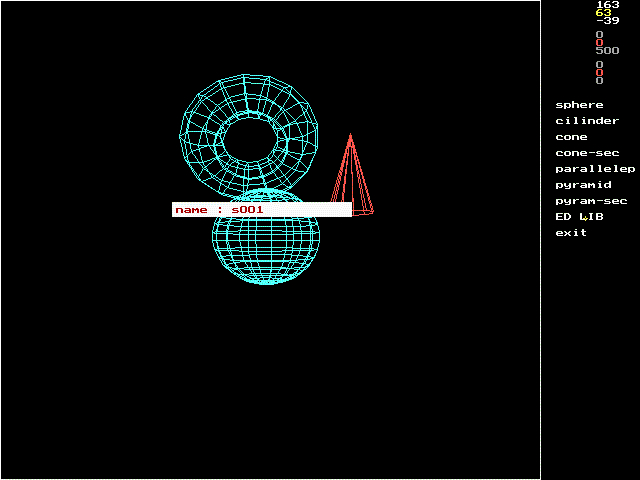Image resolution: width=640 pixels, height=480 pixels.
Task: Select the cone-sec option
Action: [x=587, y=153]
